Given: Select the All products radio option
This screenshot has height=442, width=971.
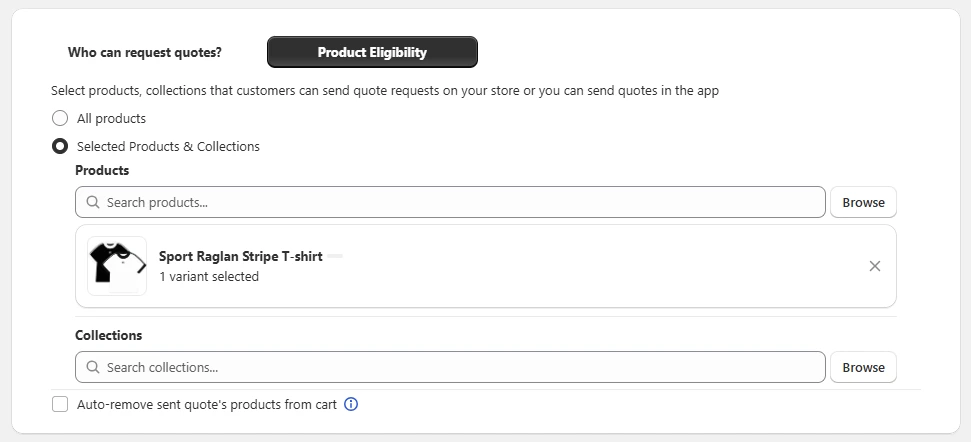Looking at the screenshot, I should (60, 118).
